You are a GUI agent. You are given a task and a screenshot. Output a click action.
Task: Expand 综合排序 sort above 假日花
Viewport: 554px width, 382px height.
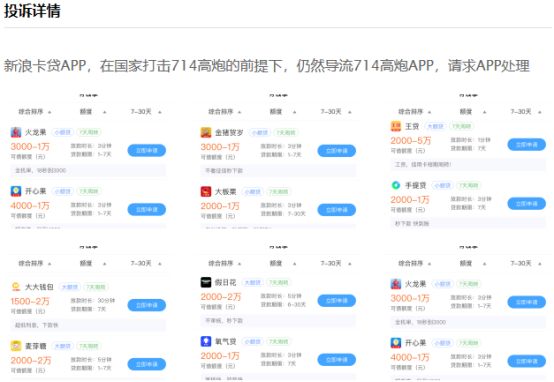point(225,263)
